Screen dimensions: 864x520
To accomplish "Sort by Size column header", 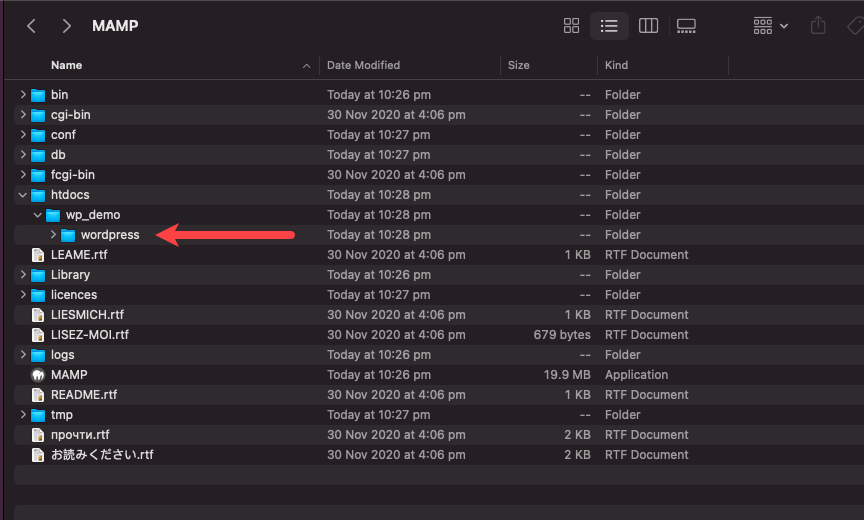I will coord(519,65).
